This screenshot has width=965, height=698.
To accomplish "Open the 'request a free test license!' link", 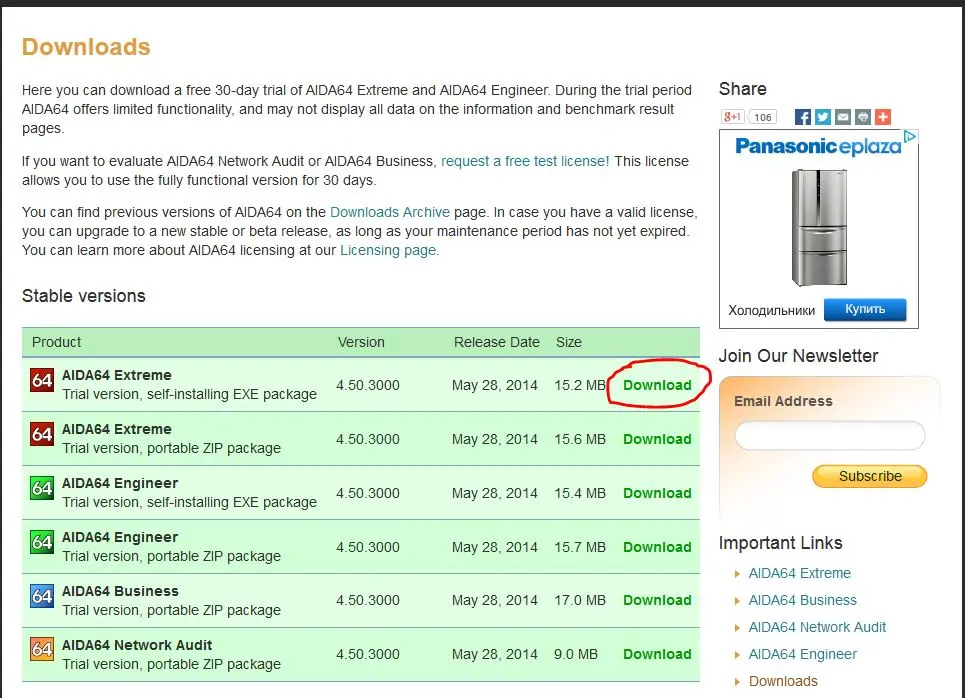I will click(525, 161).
